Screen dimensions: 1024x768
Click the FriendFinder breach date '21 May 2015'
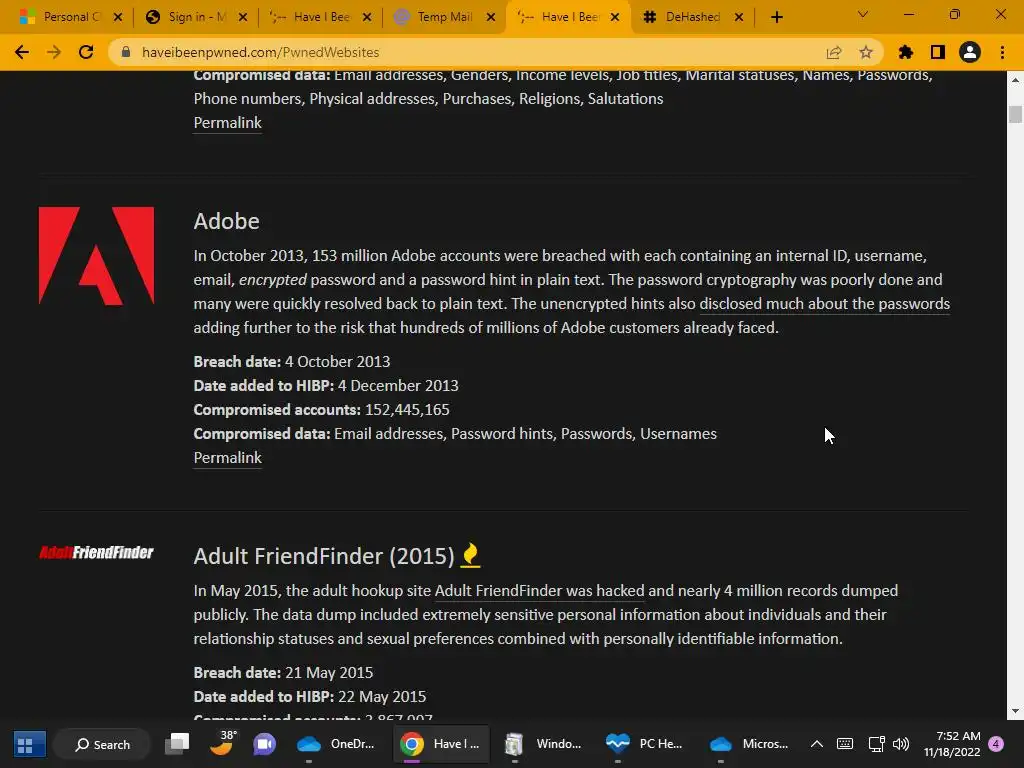coord(329,673)
